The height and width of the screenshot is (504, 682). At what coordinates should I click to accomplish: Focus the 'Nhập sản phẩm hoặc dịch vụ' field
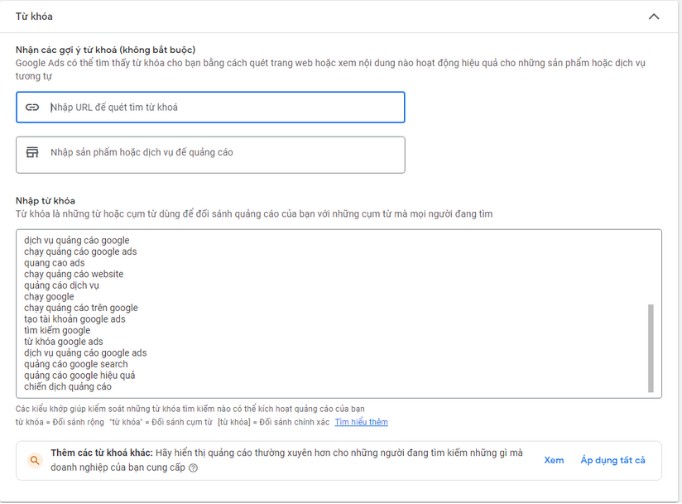[220, 153]
